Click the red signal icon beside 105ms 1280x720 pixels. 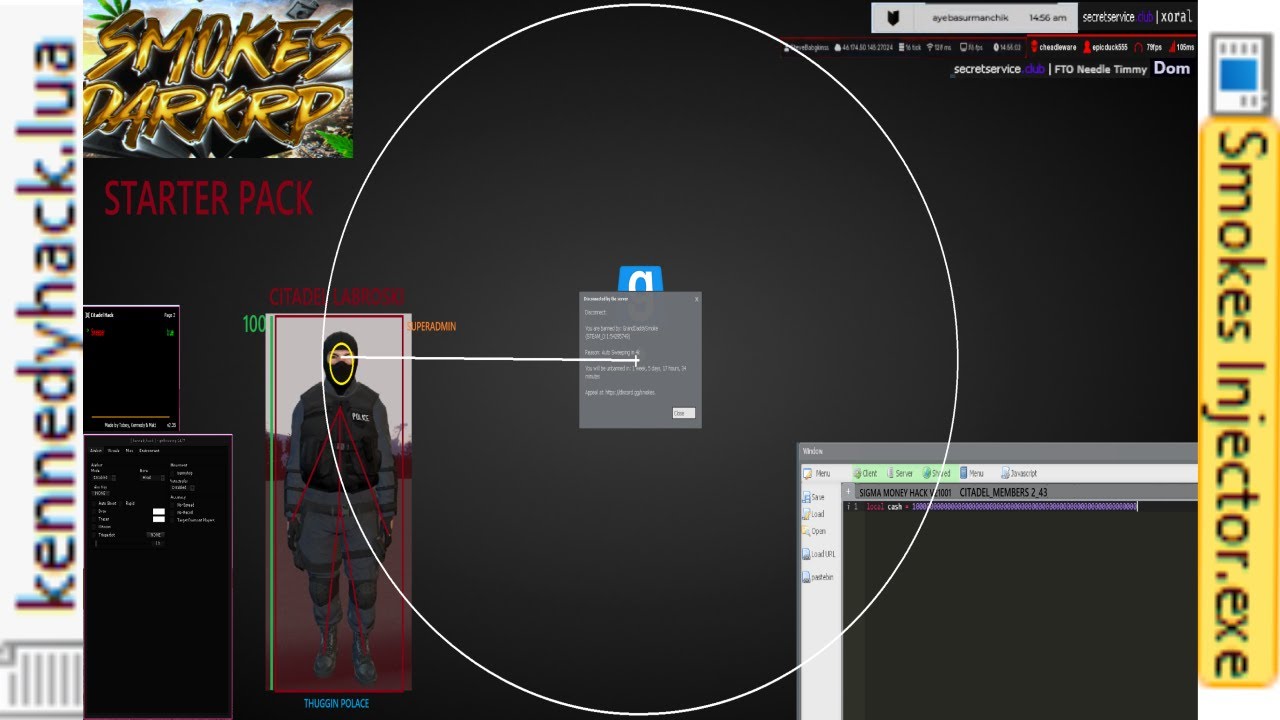click(1170, 47)
